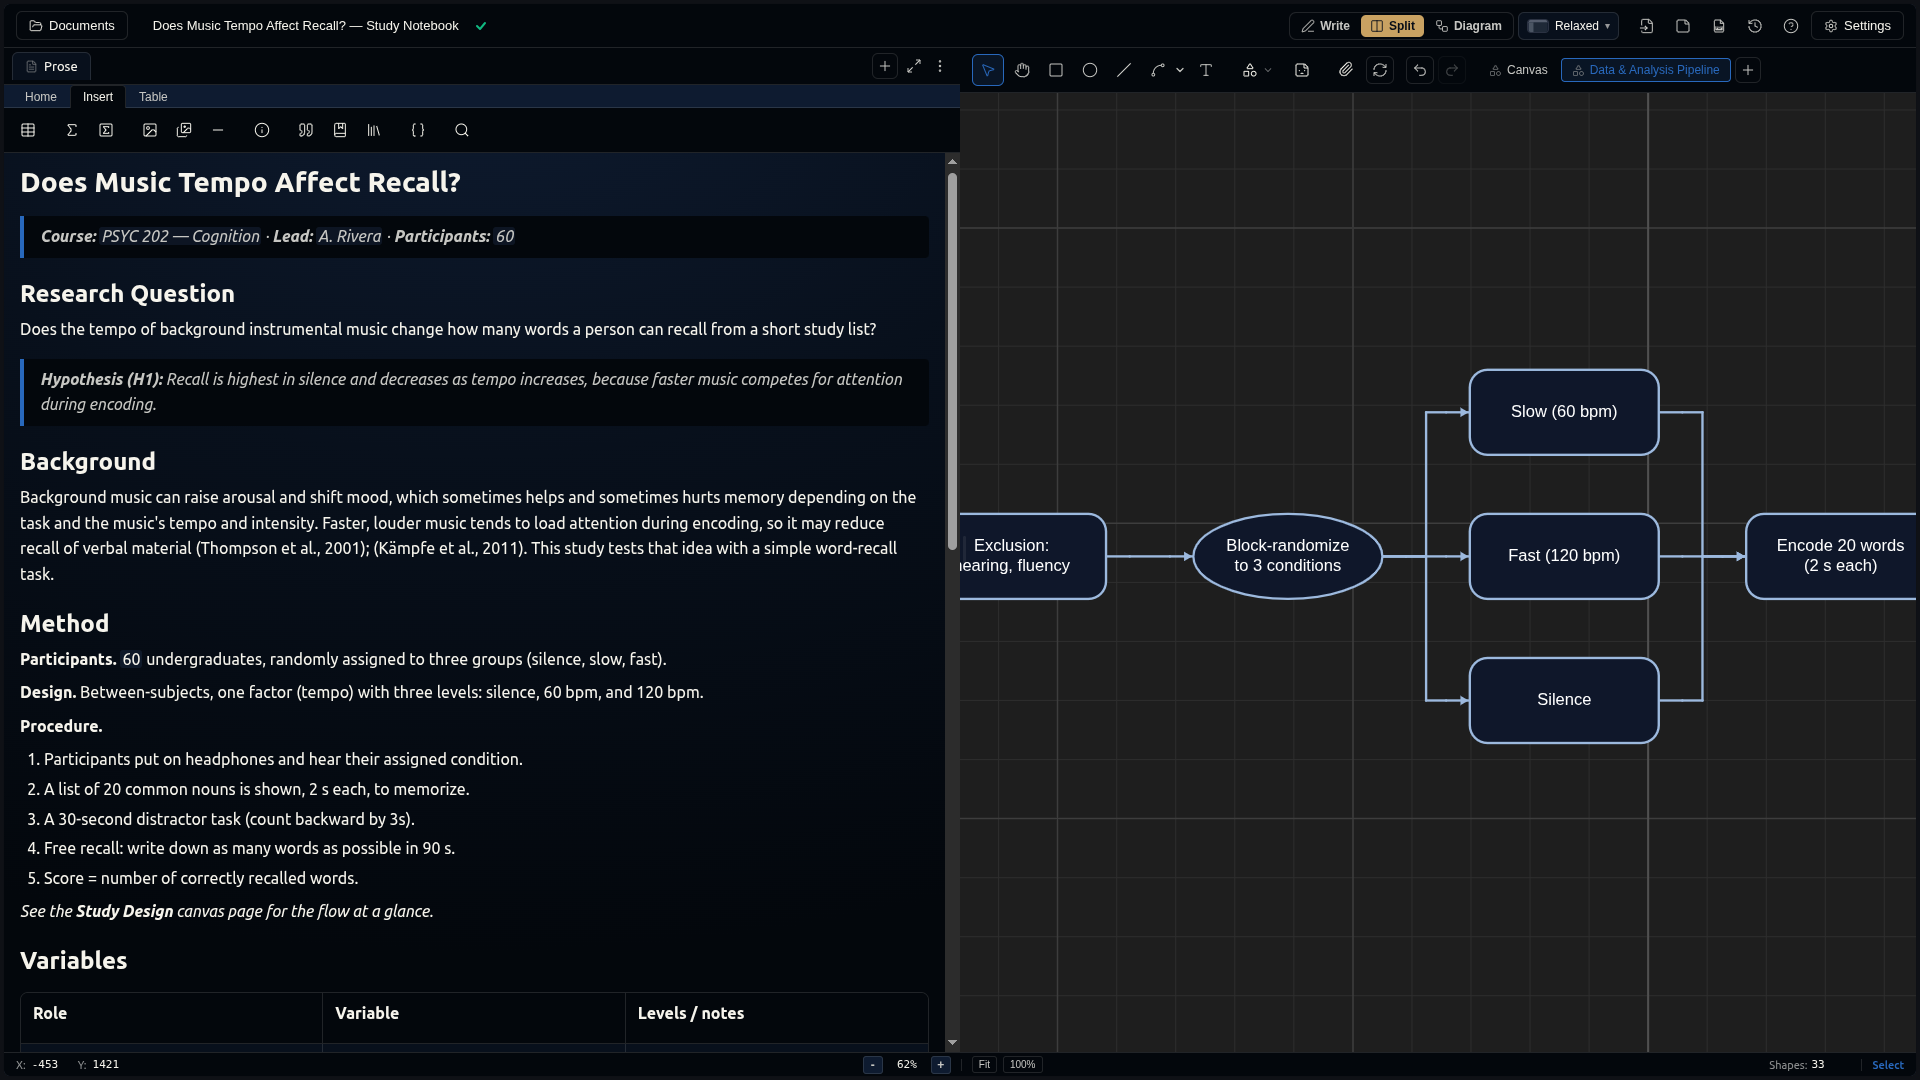Select the pointer tool on canvas toolbar
Image resolution: width=1920 pixels, height=1080 pixels.
point(988,70)
